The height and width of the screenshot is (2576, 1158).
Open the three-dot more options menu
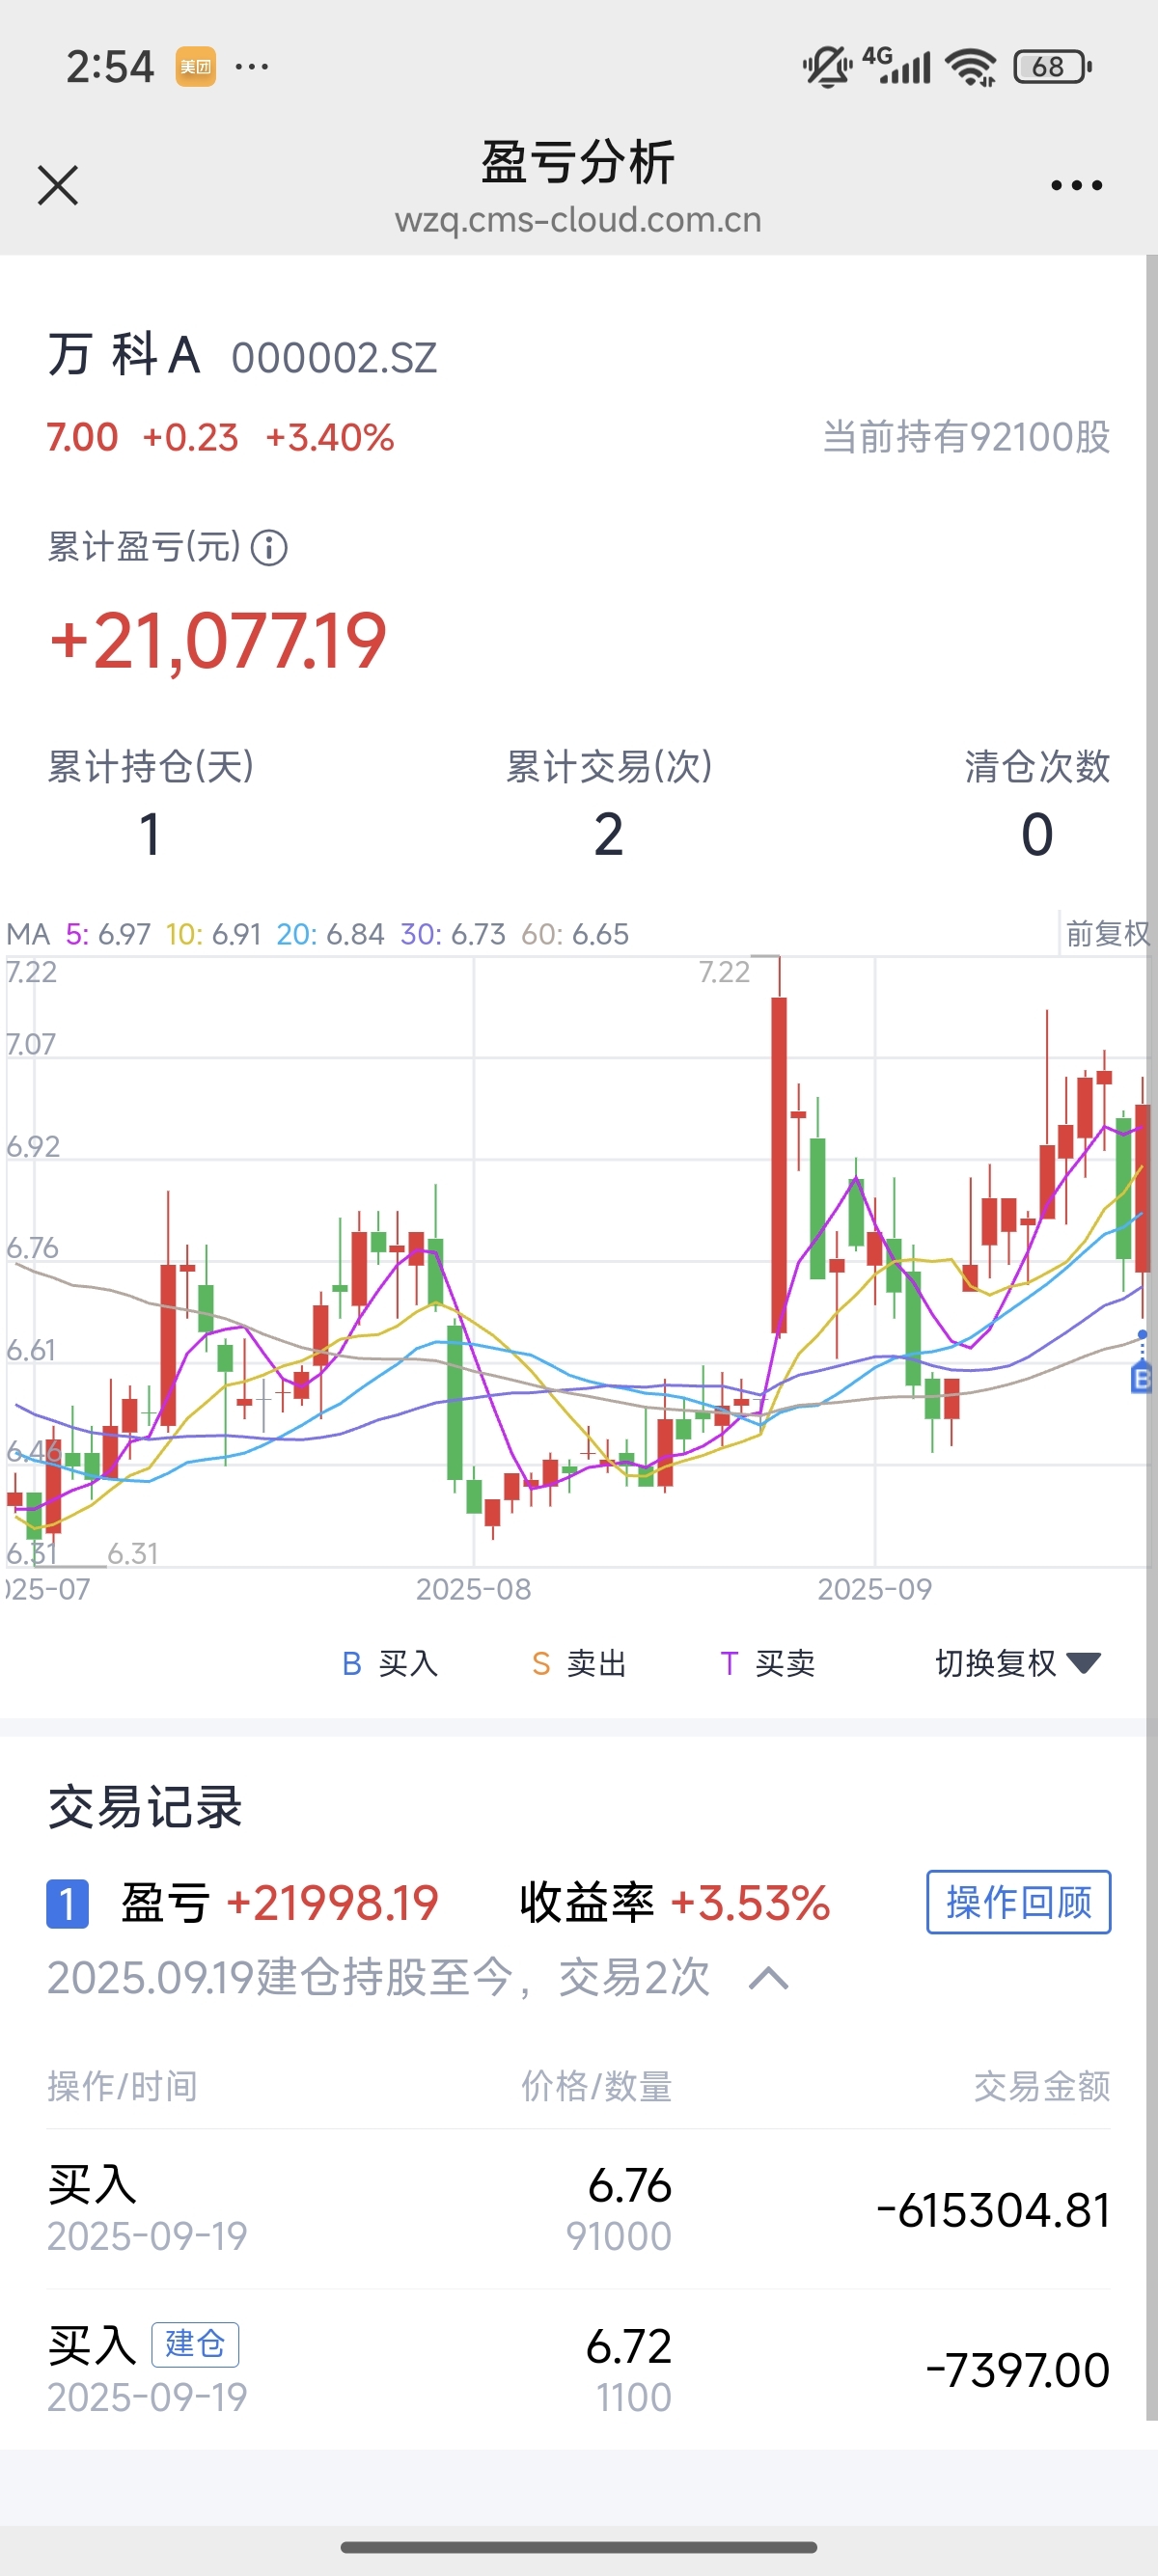click(x=1076, y=186)
